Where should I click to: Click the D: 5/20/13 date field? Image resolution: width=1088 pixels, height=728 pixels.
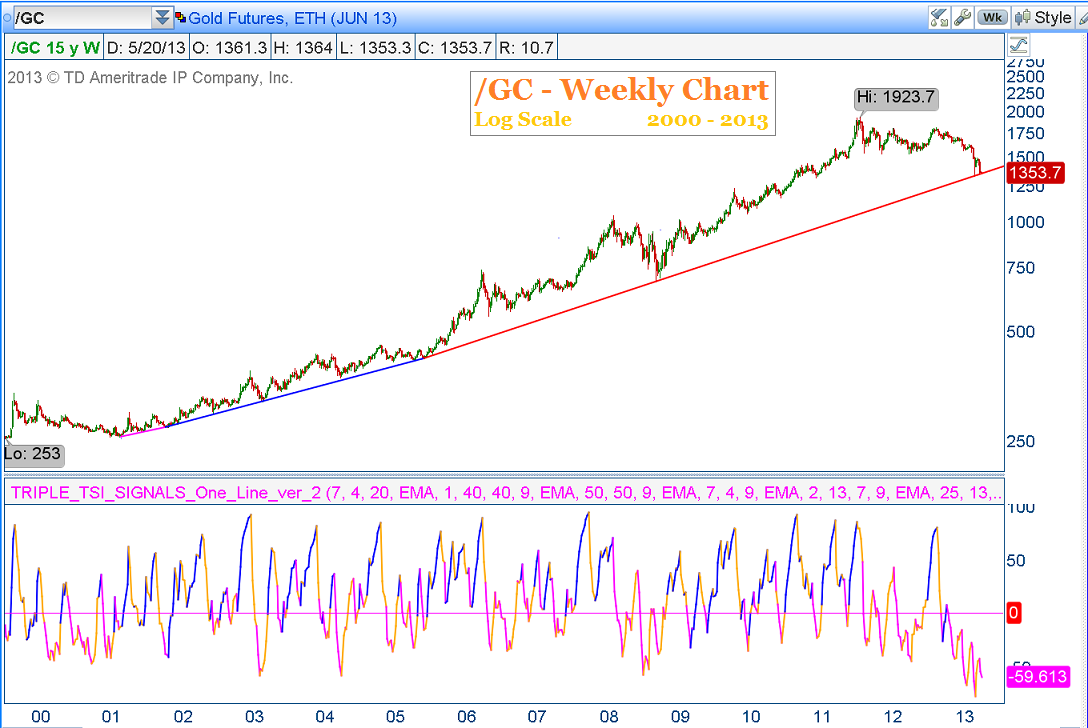pos(145,45)
